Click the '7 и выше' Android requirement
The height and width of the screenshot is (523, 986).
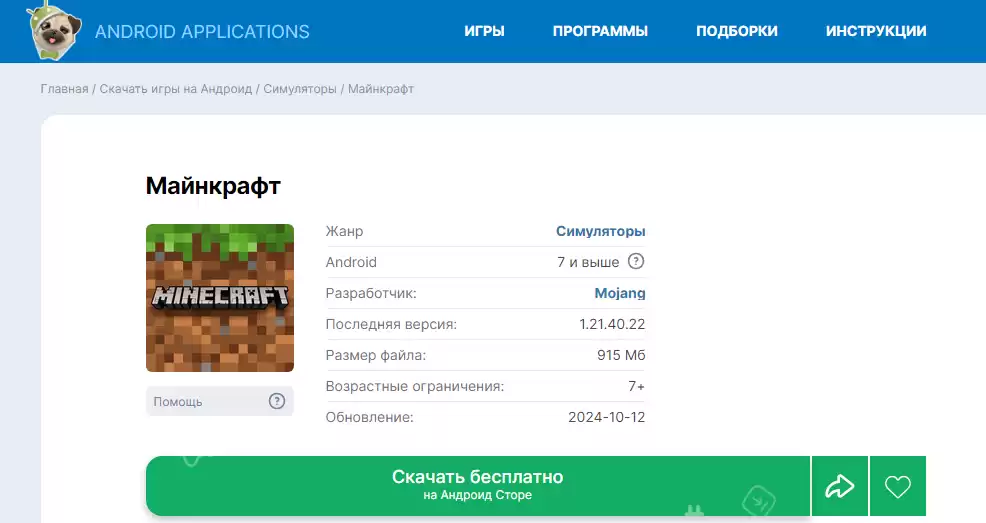pos(588,262)
